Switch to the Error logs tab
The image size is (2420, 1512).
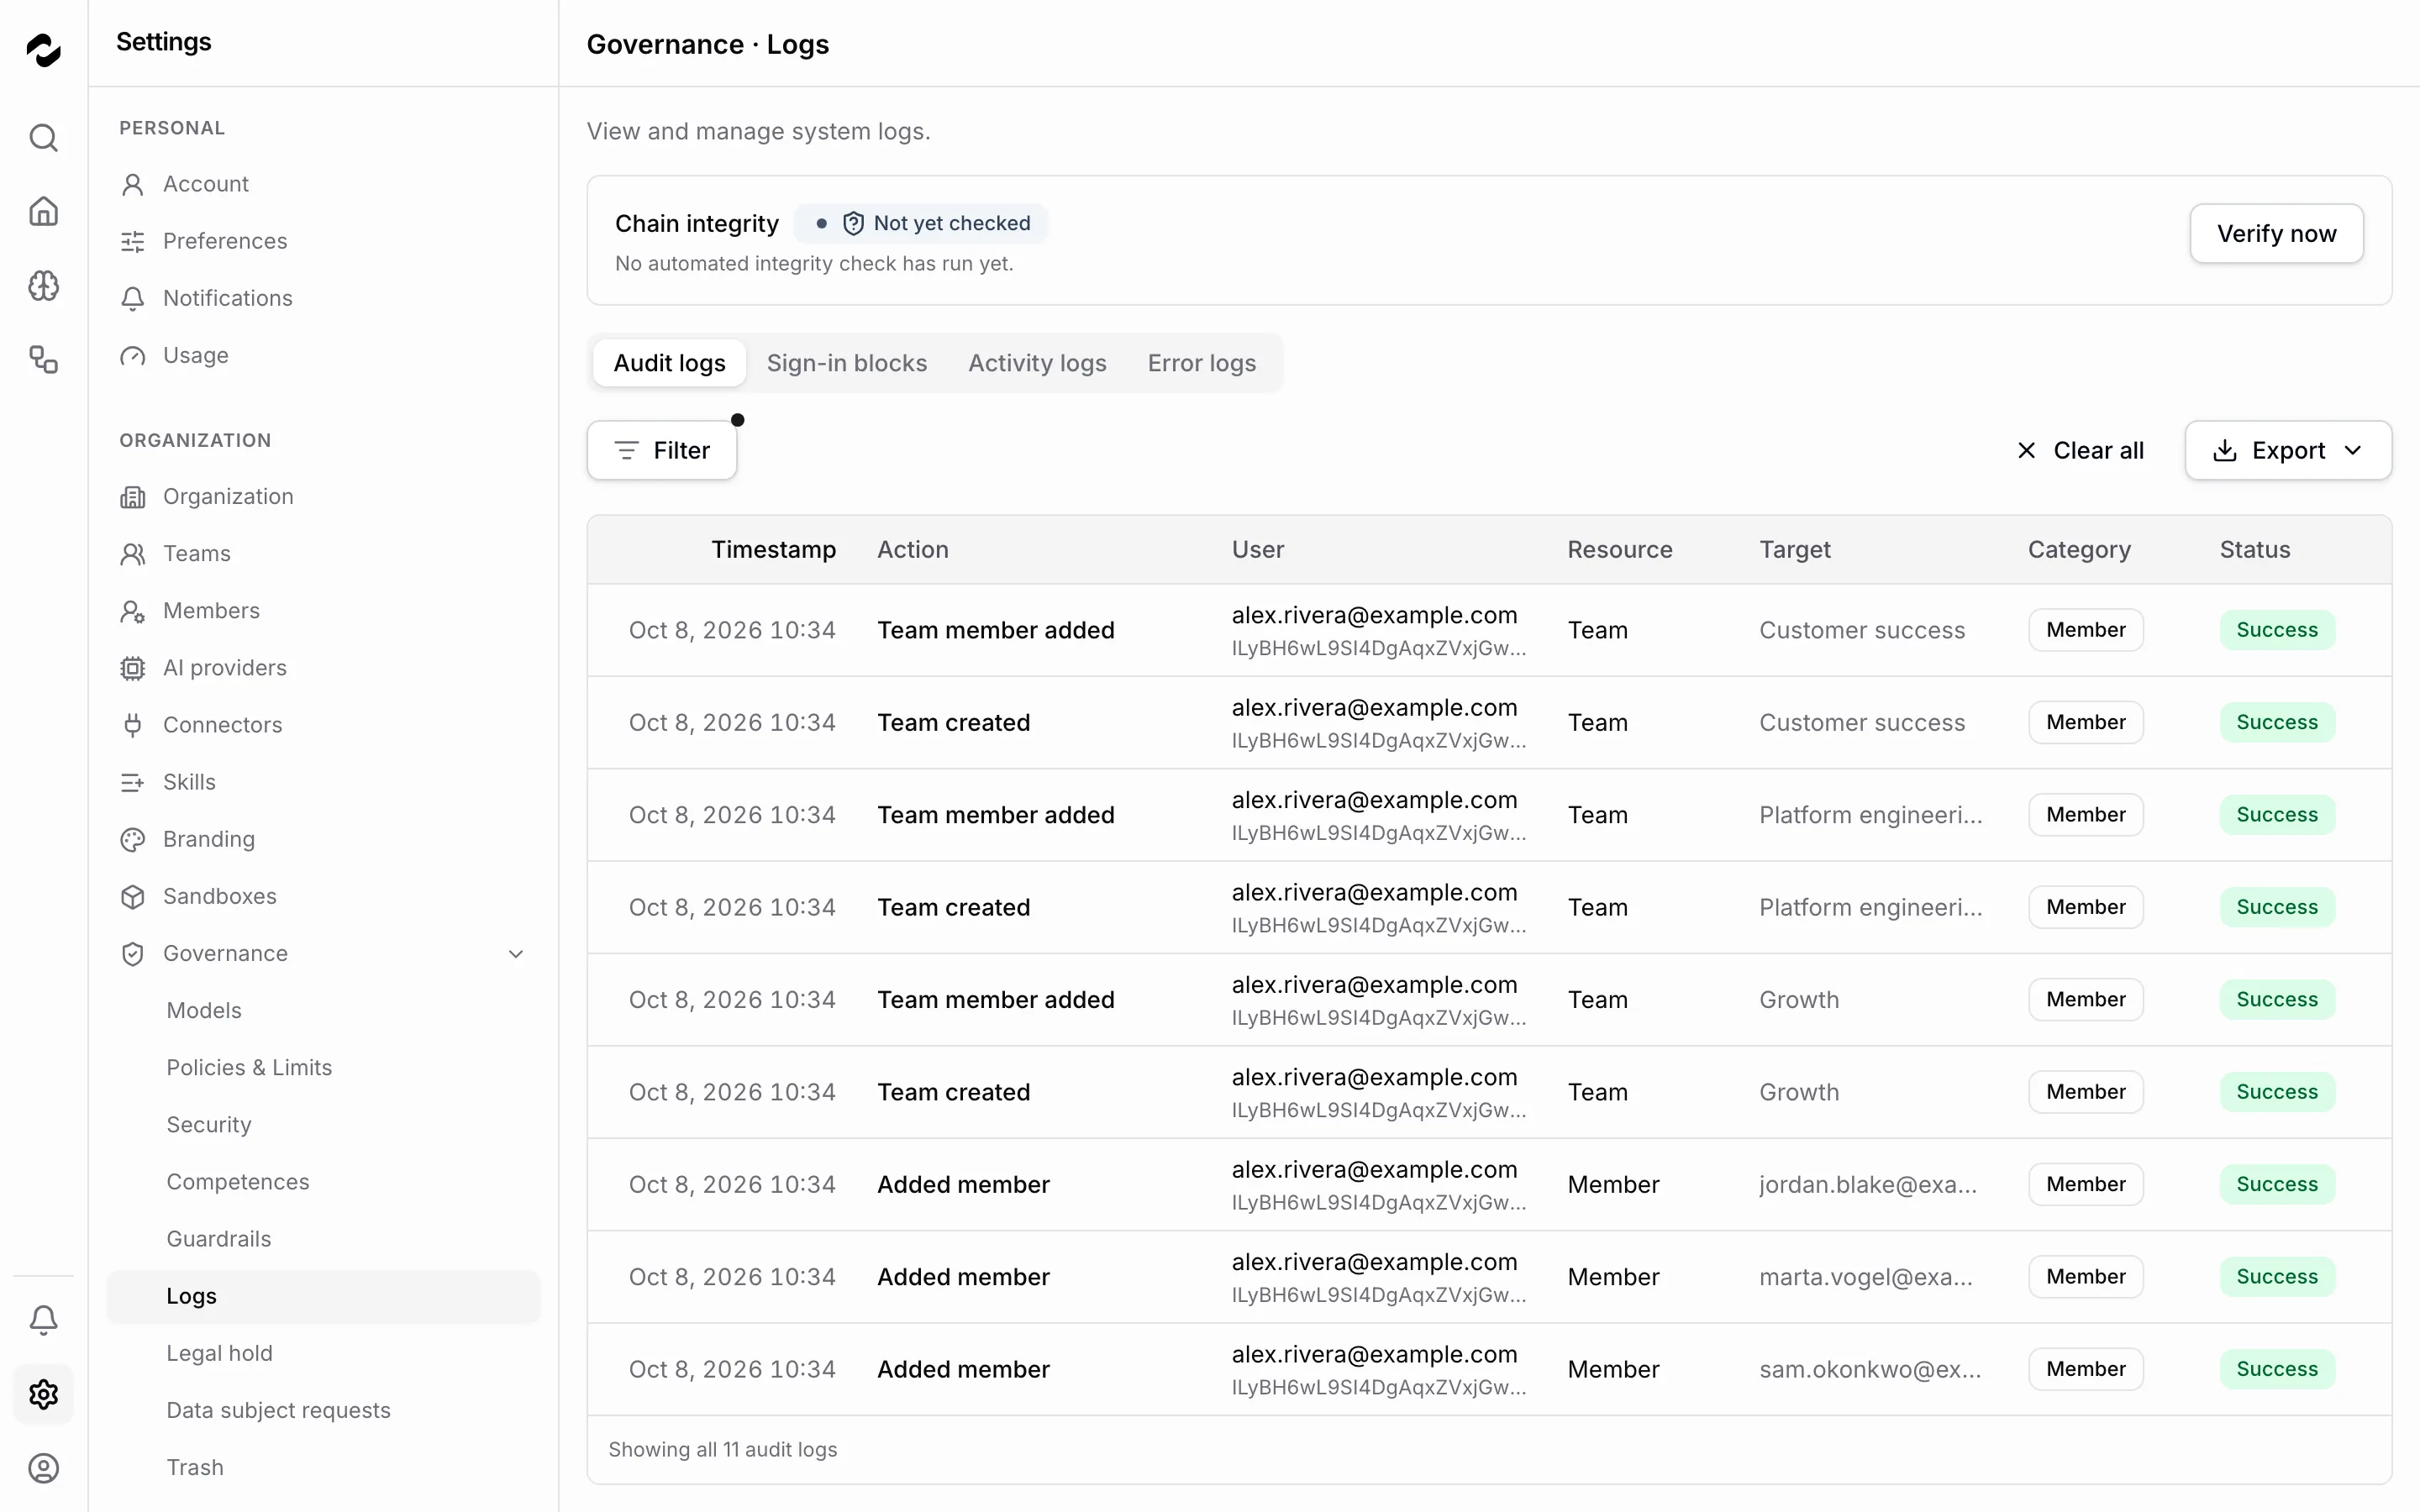pos(1201,363)
